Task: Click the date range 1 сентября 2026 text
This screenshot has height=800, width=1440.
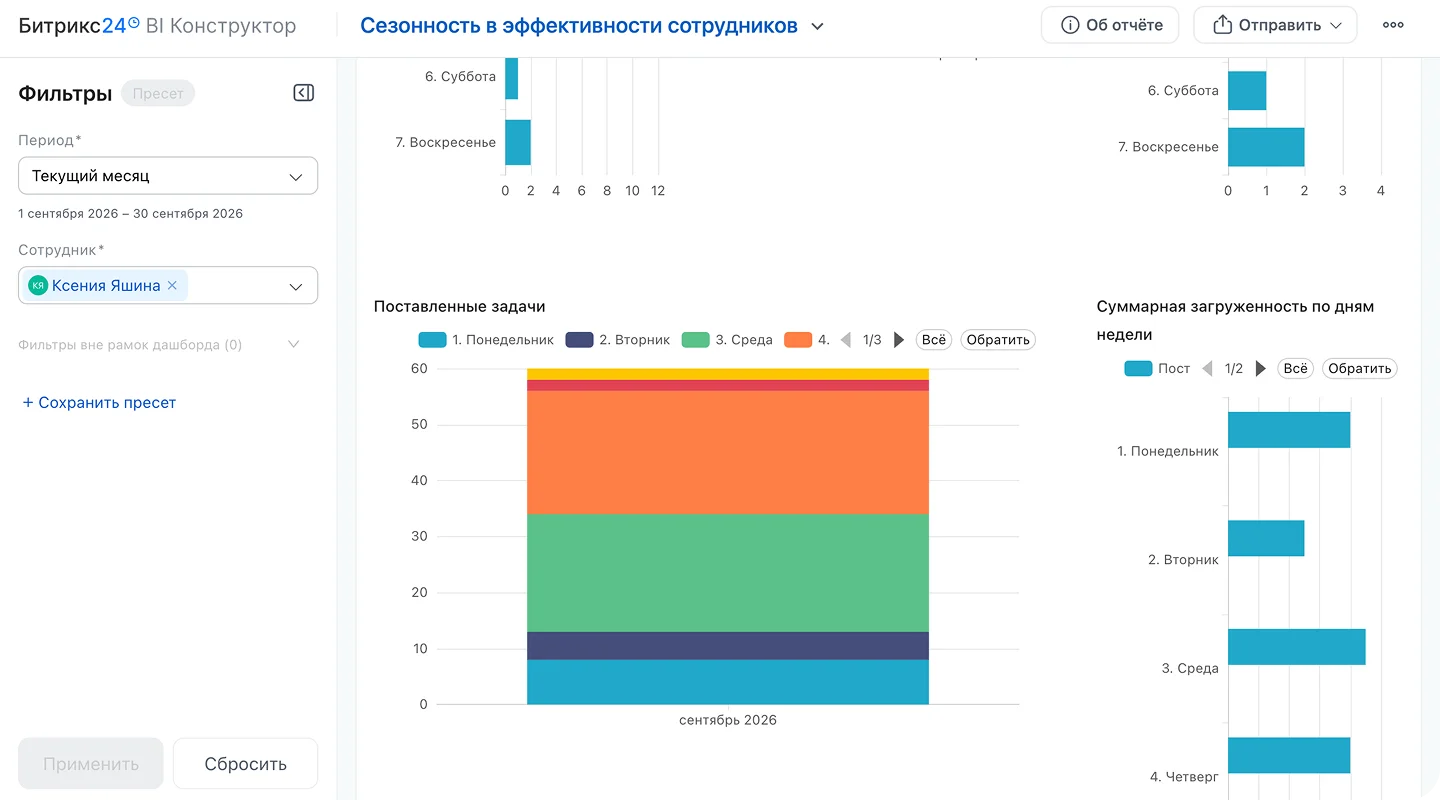Action: point(131,213)
